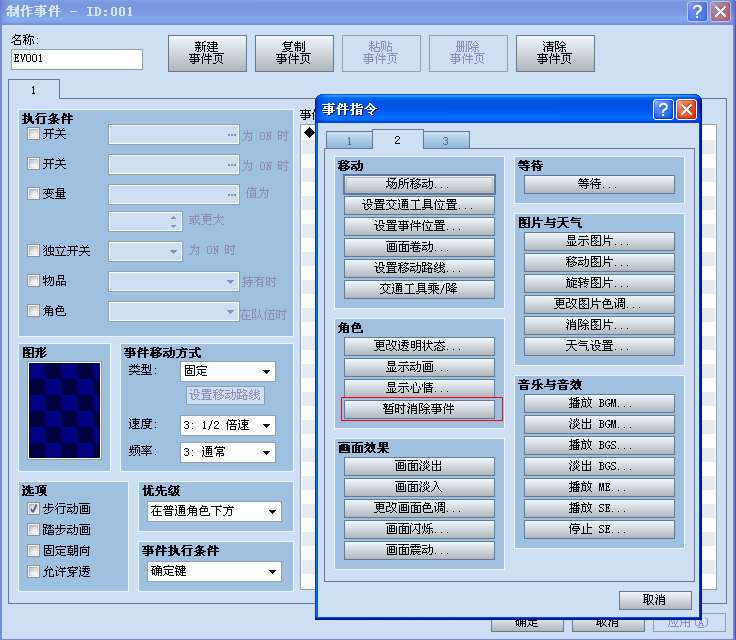Image resolution: width=736 pixels, height=640 pixels.
Task: Click the 淡出 BGM command
Action: tap(599, 424)
